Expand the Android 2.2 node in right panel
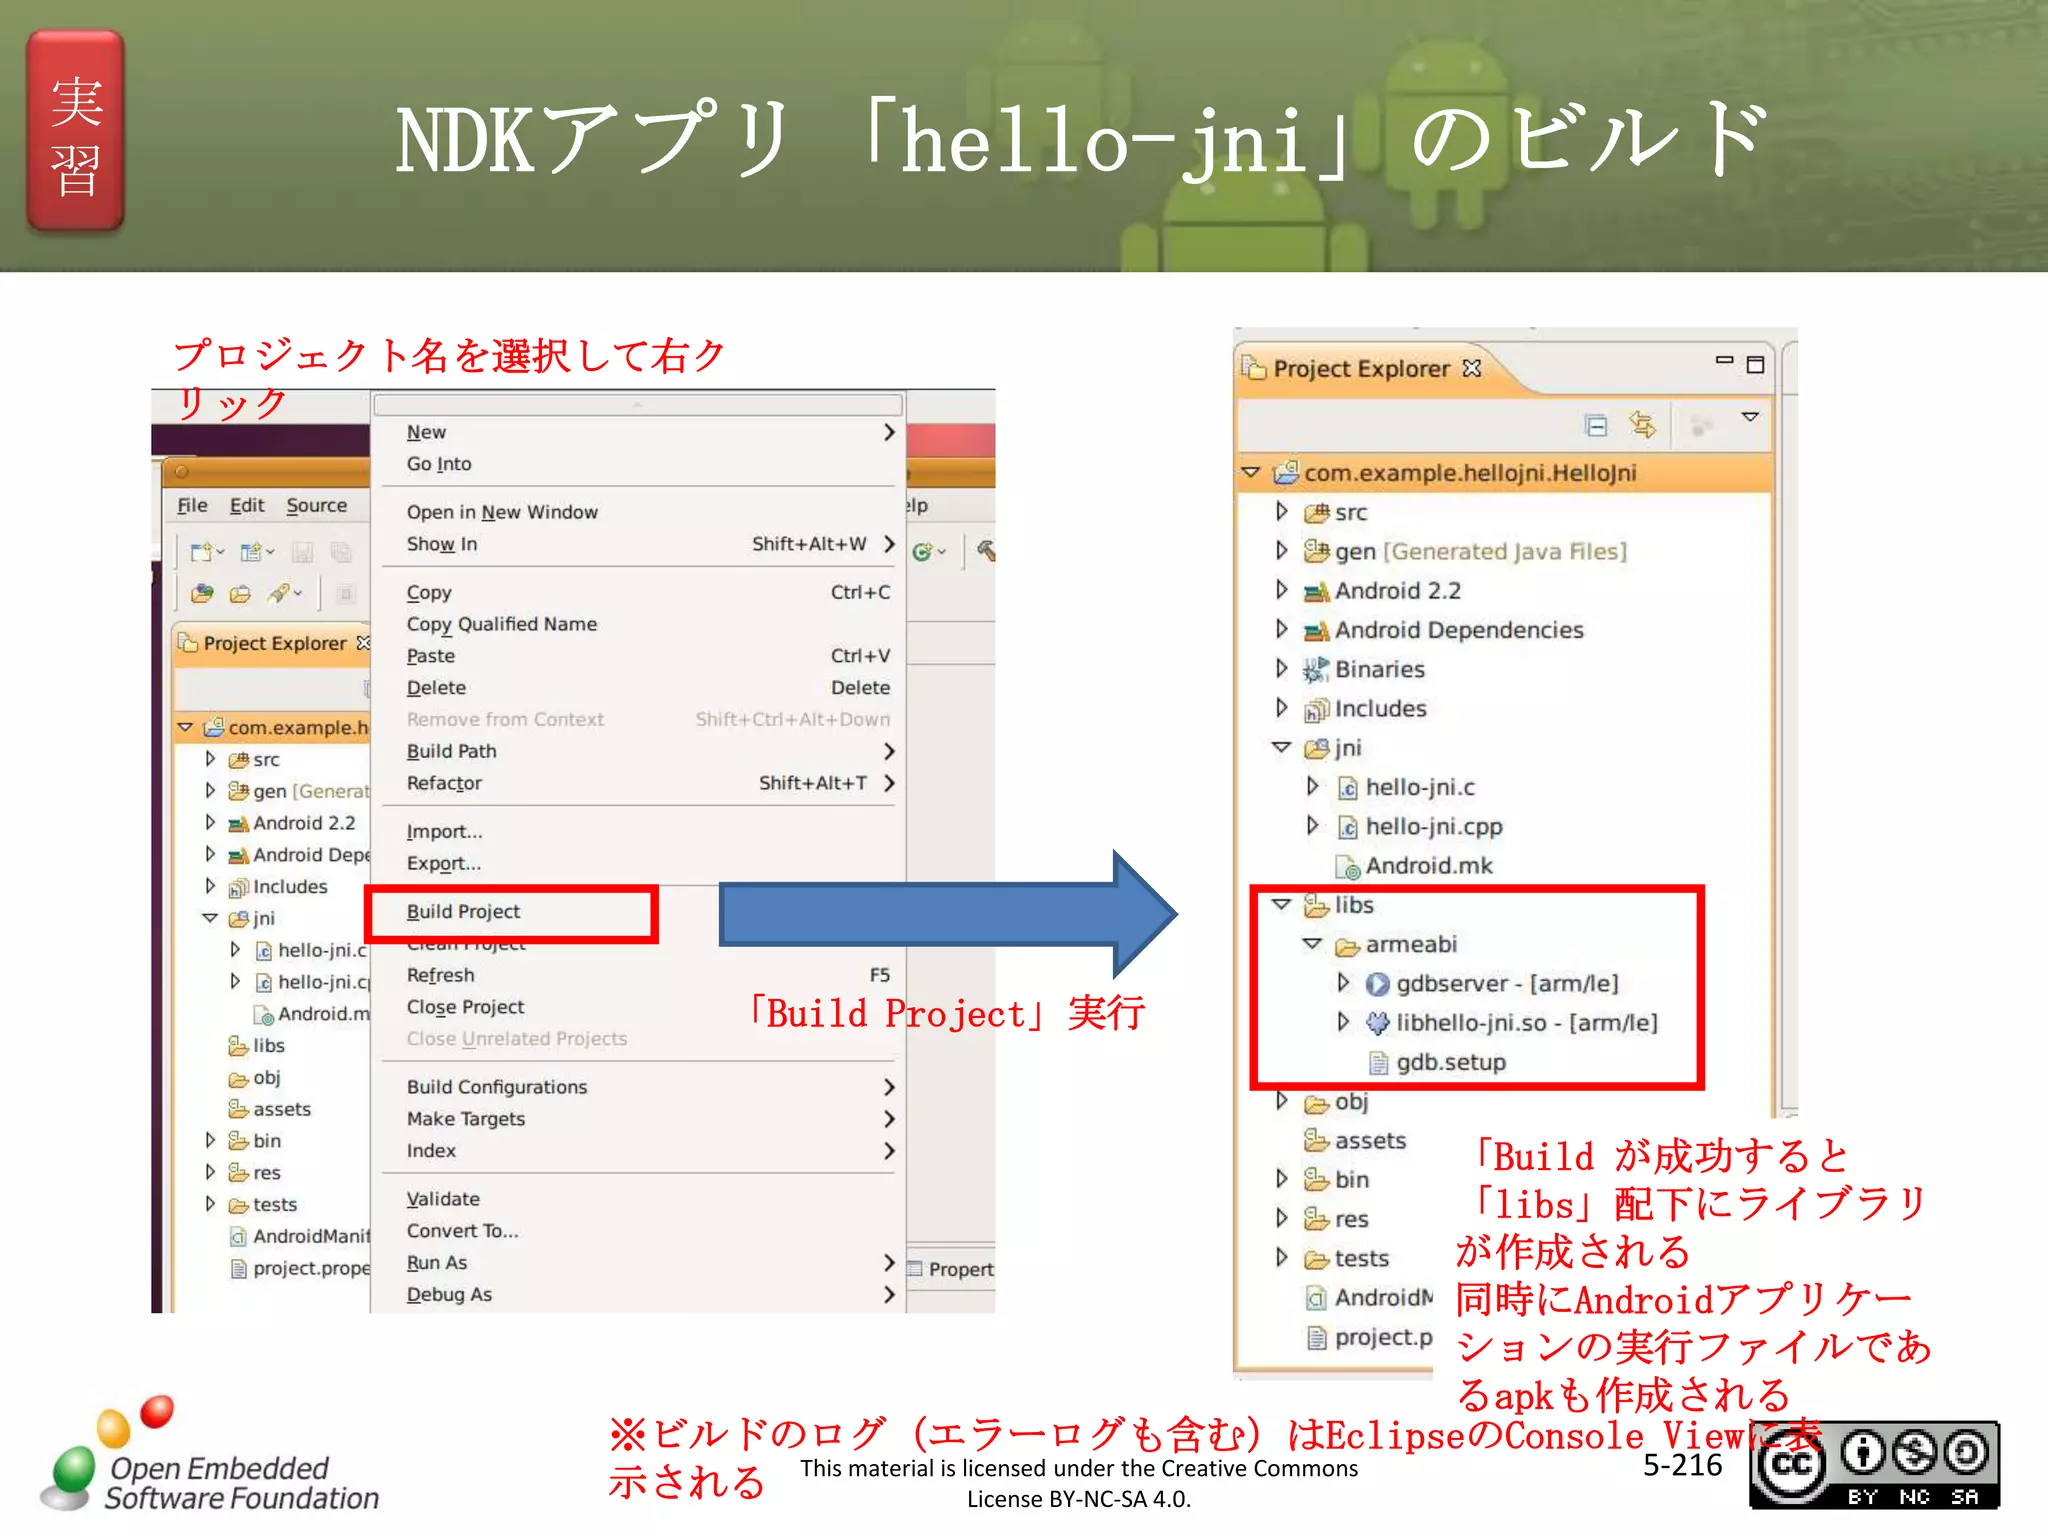Viewport: 2048px width, 1536px height. click(1281, 589)
